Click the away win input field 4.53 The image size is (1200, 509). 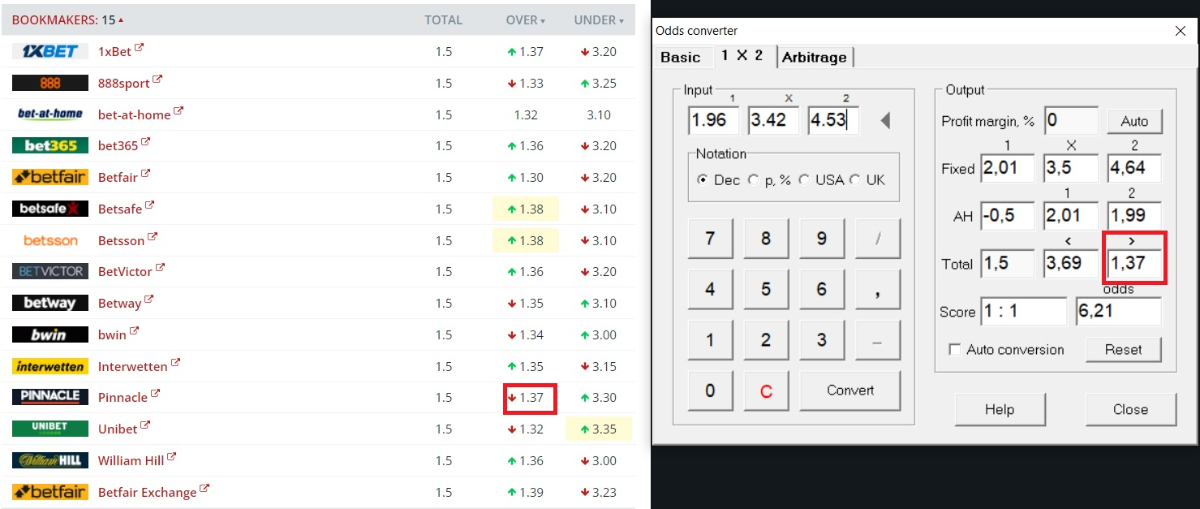click(x=834, y=121)
